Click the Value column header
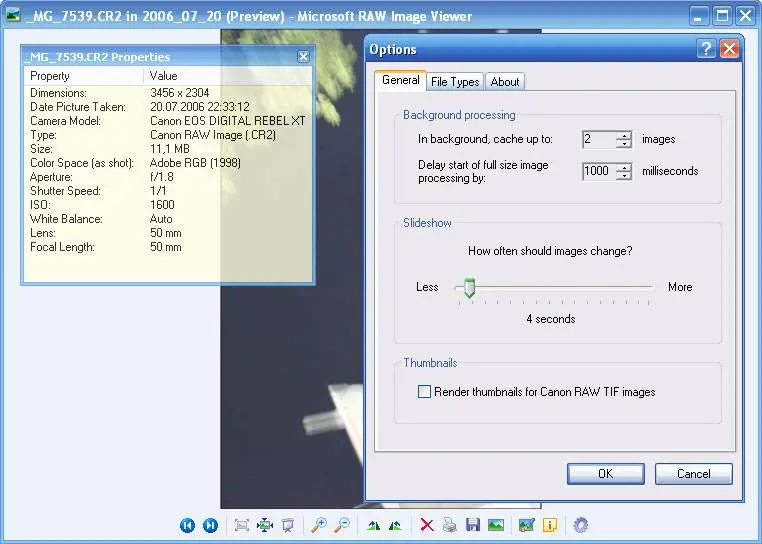This screenshot has width=762, height=544. click(x=227, y=76)
